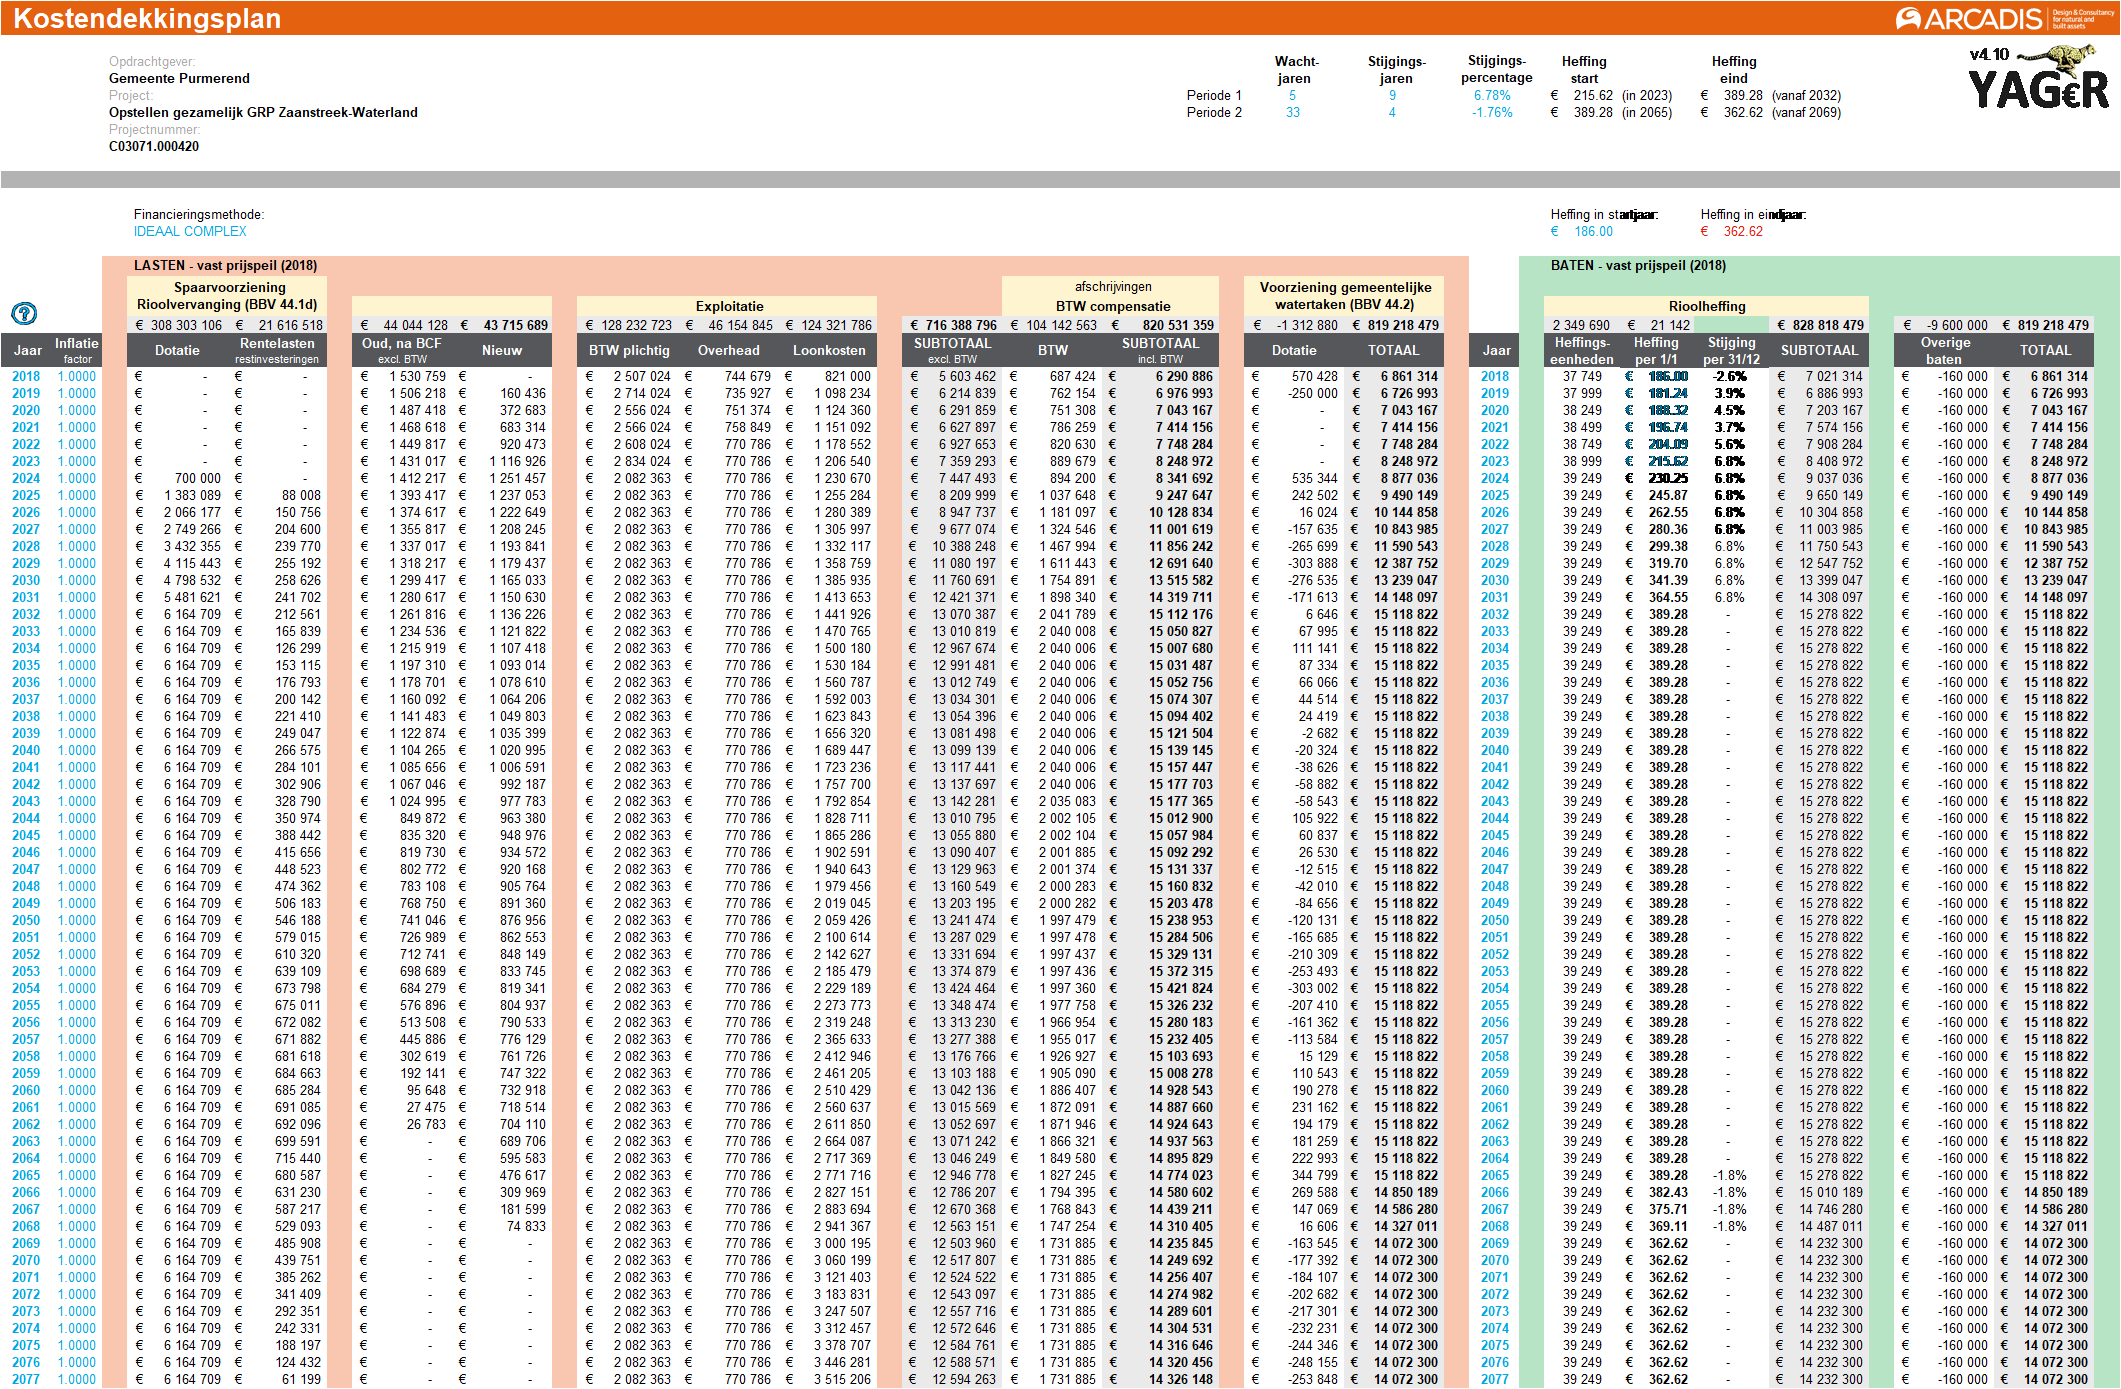Viewport: 2121px width, 1389px height.
Task: Click the SUBTOTAAL excl. BTW column header
Action: [952, 350]
